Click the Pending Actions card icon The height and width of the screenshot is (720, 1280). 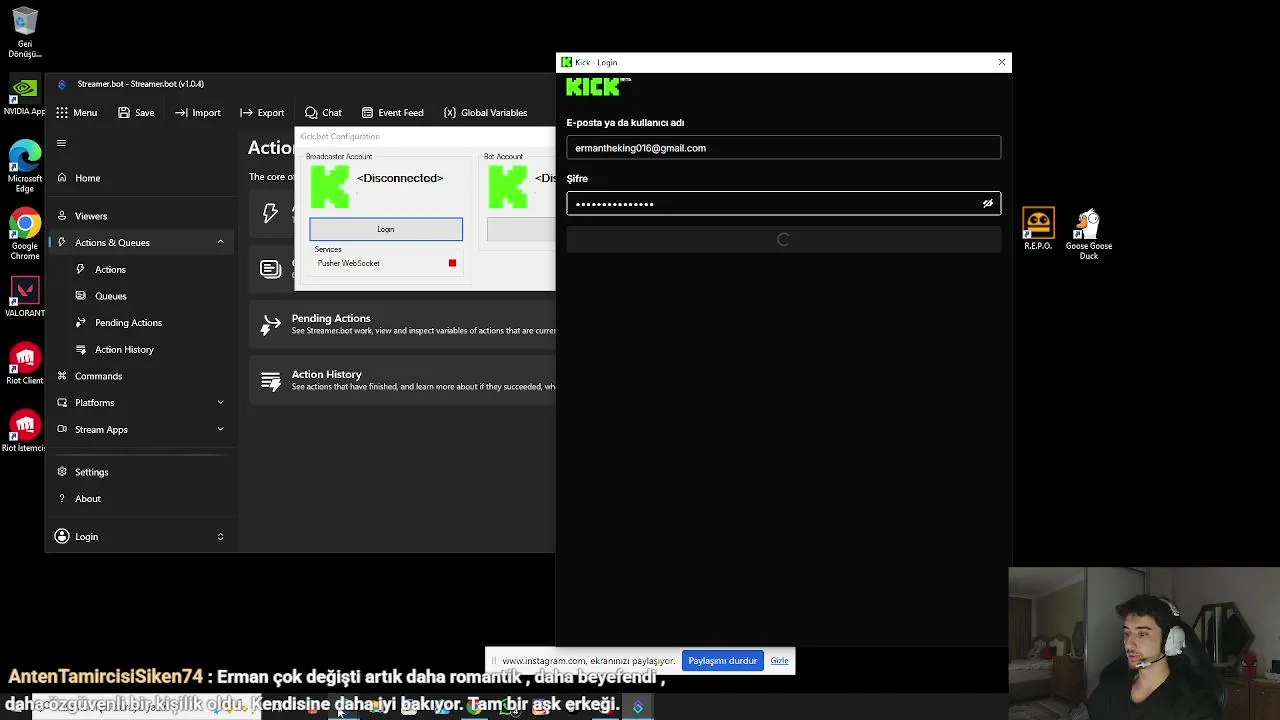tap(270, 325)
